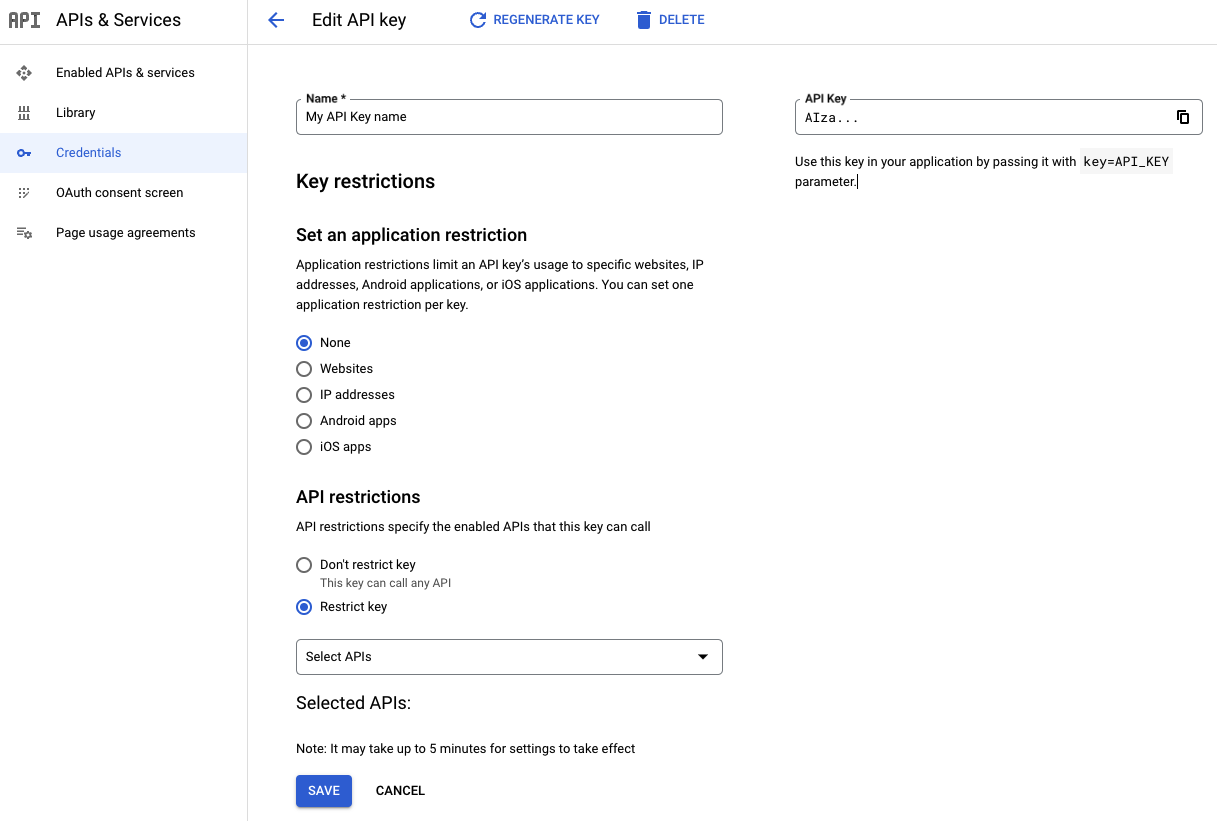
Task: Enable the Don't restrict key option
Action: [x=304, y=564]
